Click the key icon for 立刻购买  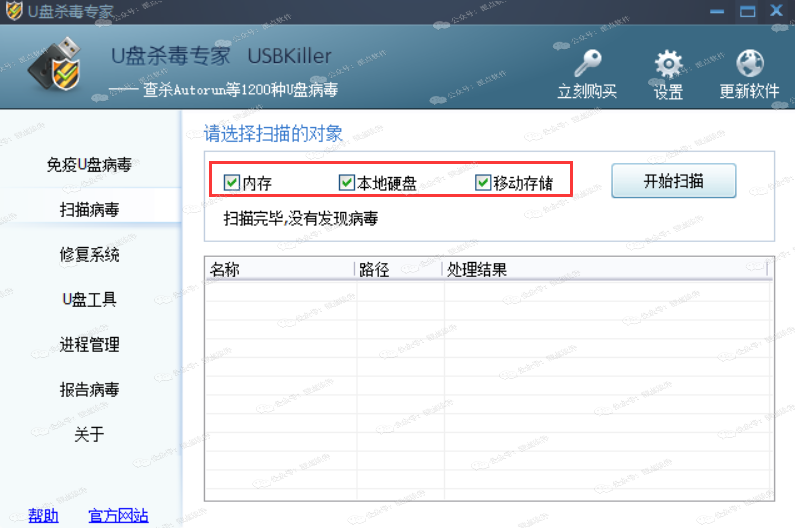(588, 63)
